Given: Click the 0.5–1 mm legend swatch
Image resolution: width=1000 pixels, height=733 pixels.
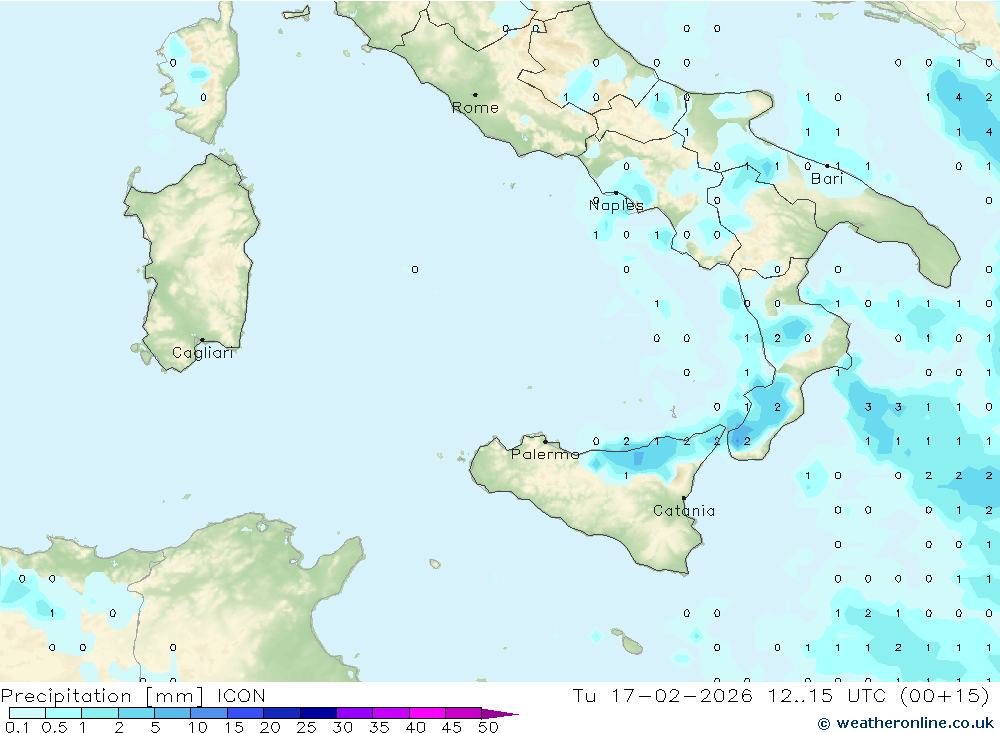Looking at the screenshot, I should (x=63, y=713).
